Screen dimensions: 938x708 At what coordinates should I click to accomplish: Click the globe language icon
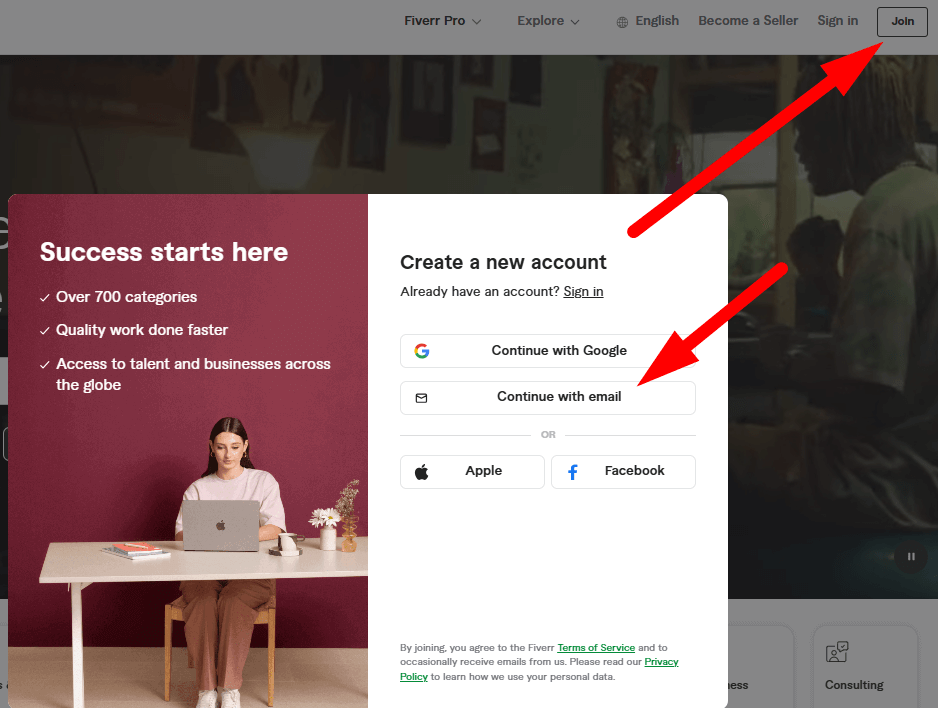click(622, 22)
